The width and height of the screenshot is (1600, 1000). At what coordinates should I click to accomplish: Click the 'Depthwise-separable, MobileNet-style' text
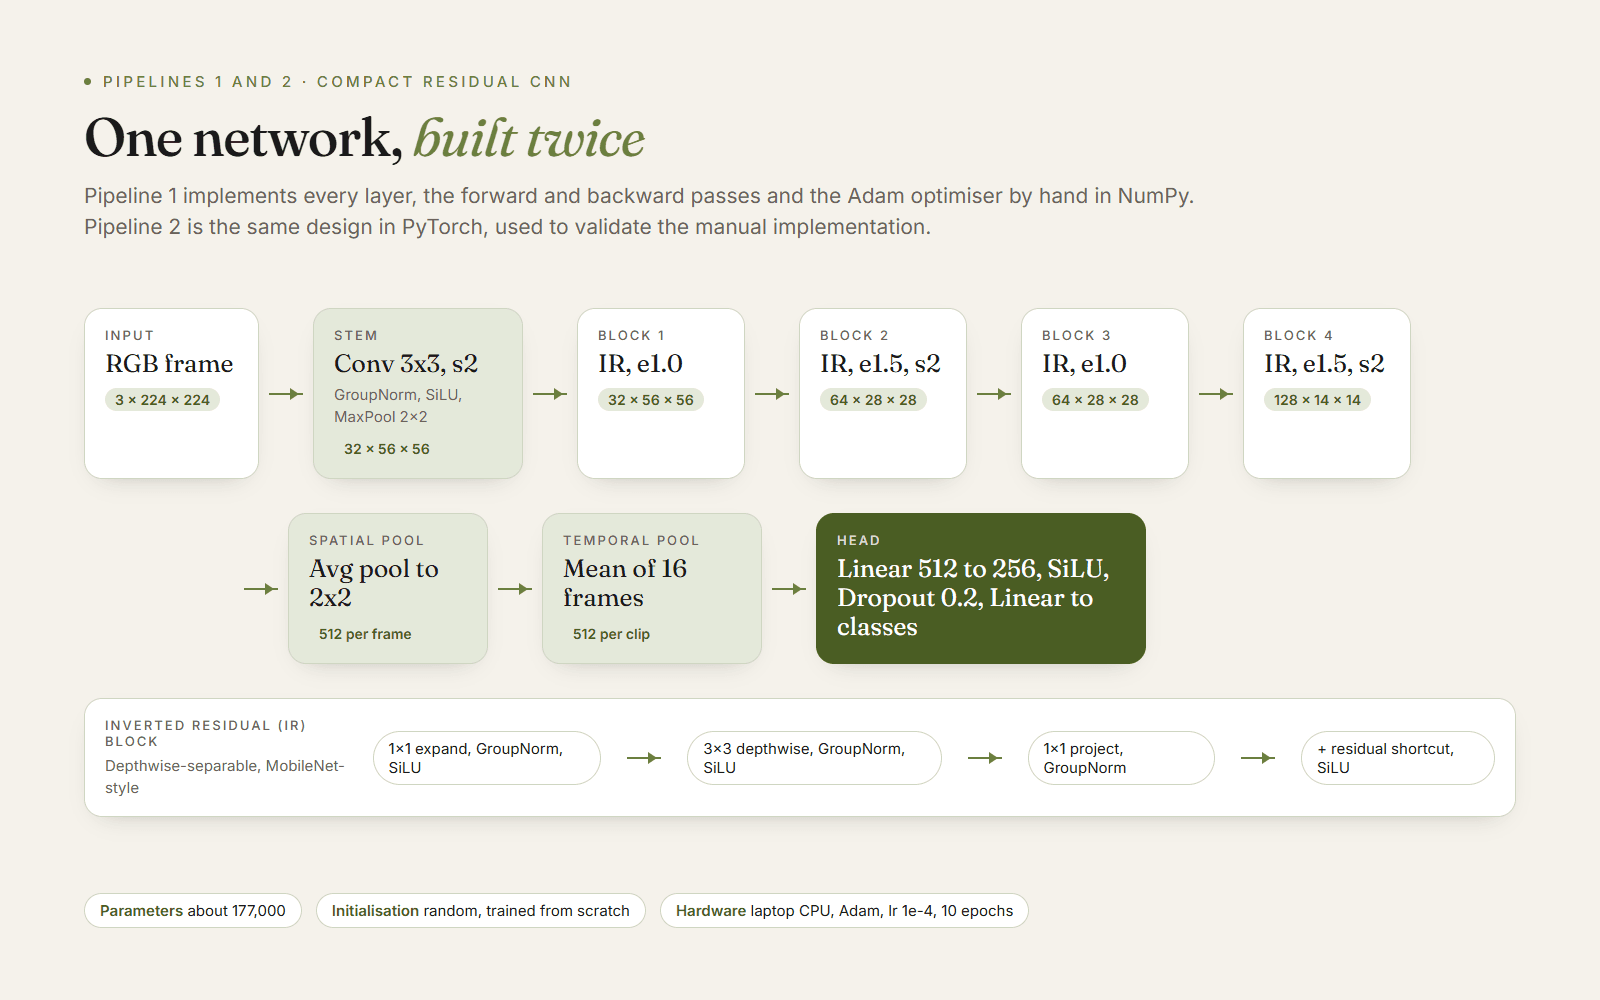click(x=225, y=777)
